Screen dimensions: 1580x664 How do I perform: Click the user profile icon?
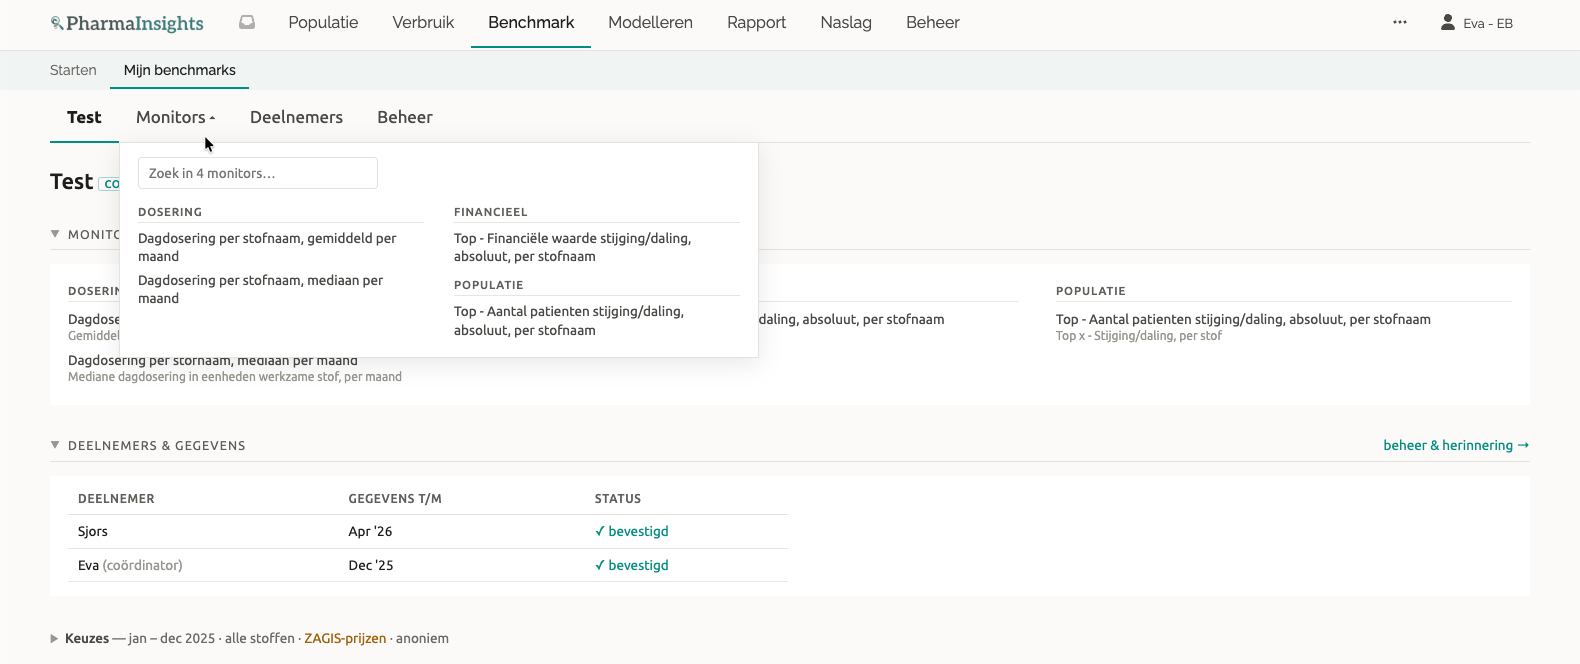1447,22
